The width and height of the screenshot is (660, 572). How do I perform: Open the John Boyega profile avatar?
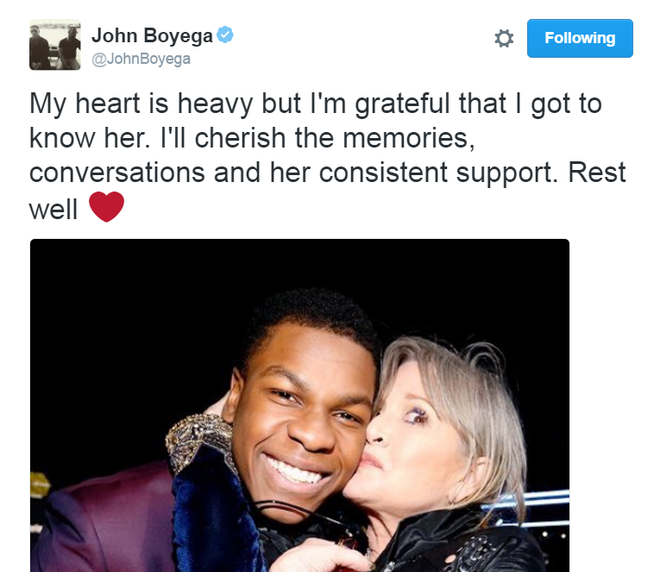tap(55, 45)
